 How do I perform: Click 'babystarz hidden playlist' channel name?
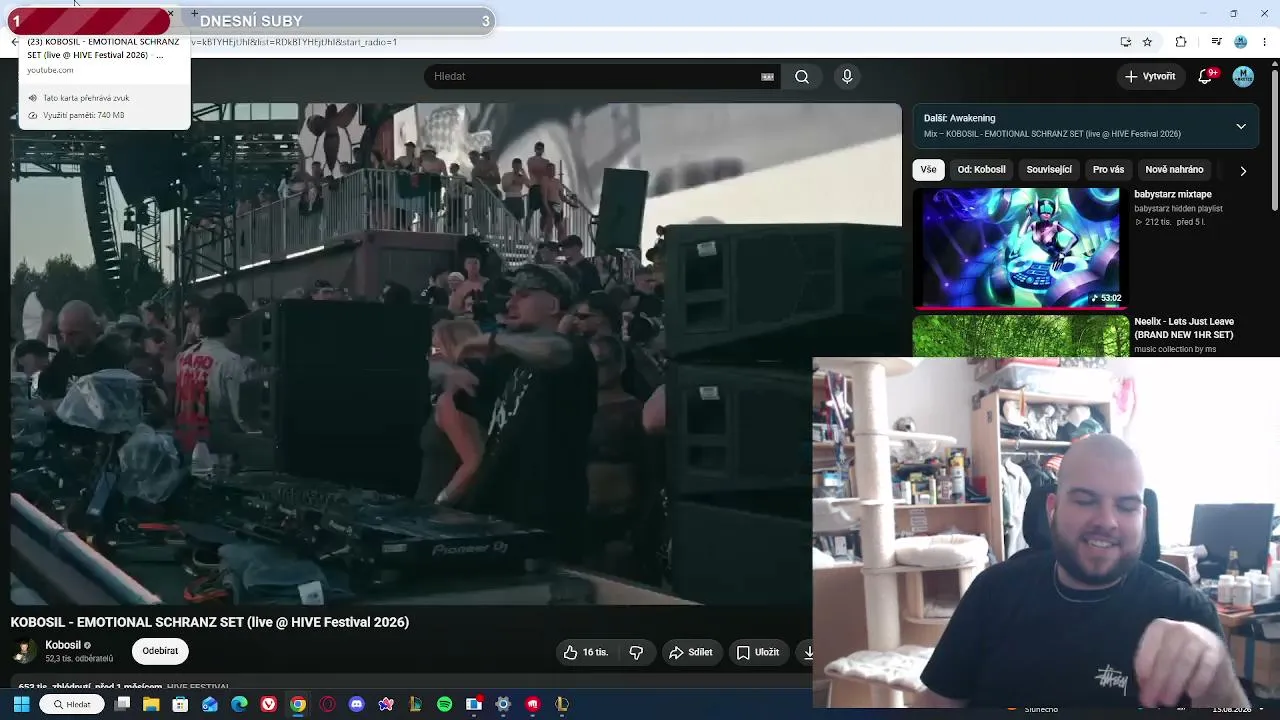pyautogui.click(x=1178, y=209)
